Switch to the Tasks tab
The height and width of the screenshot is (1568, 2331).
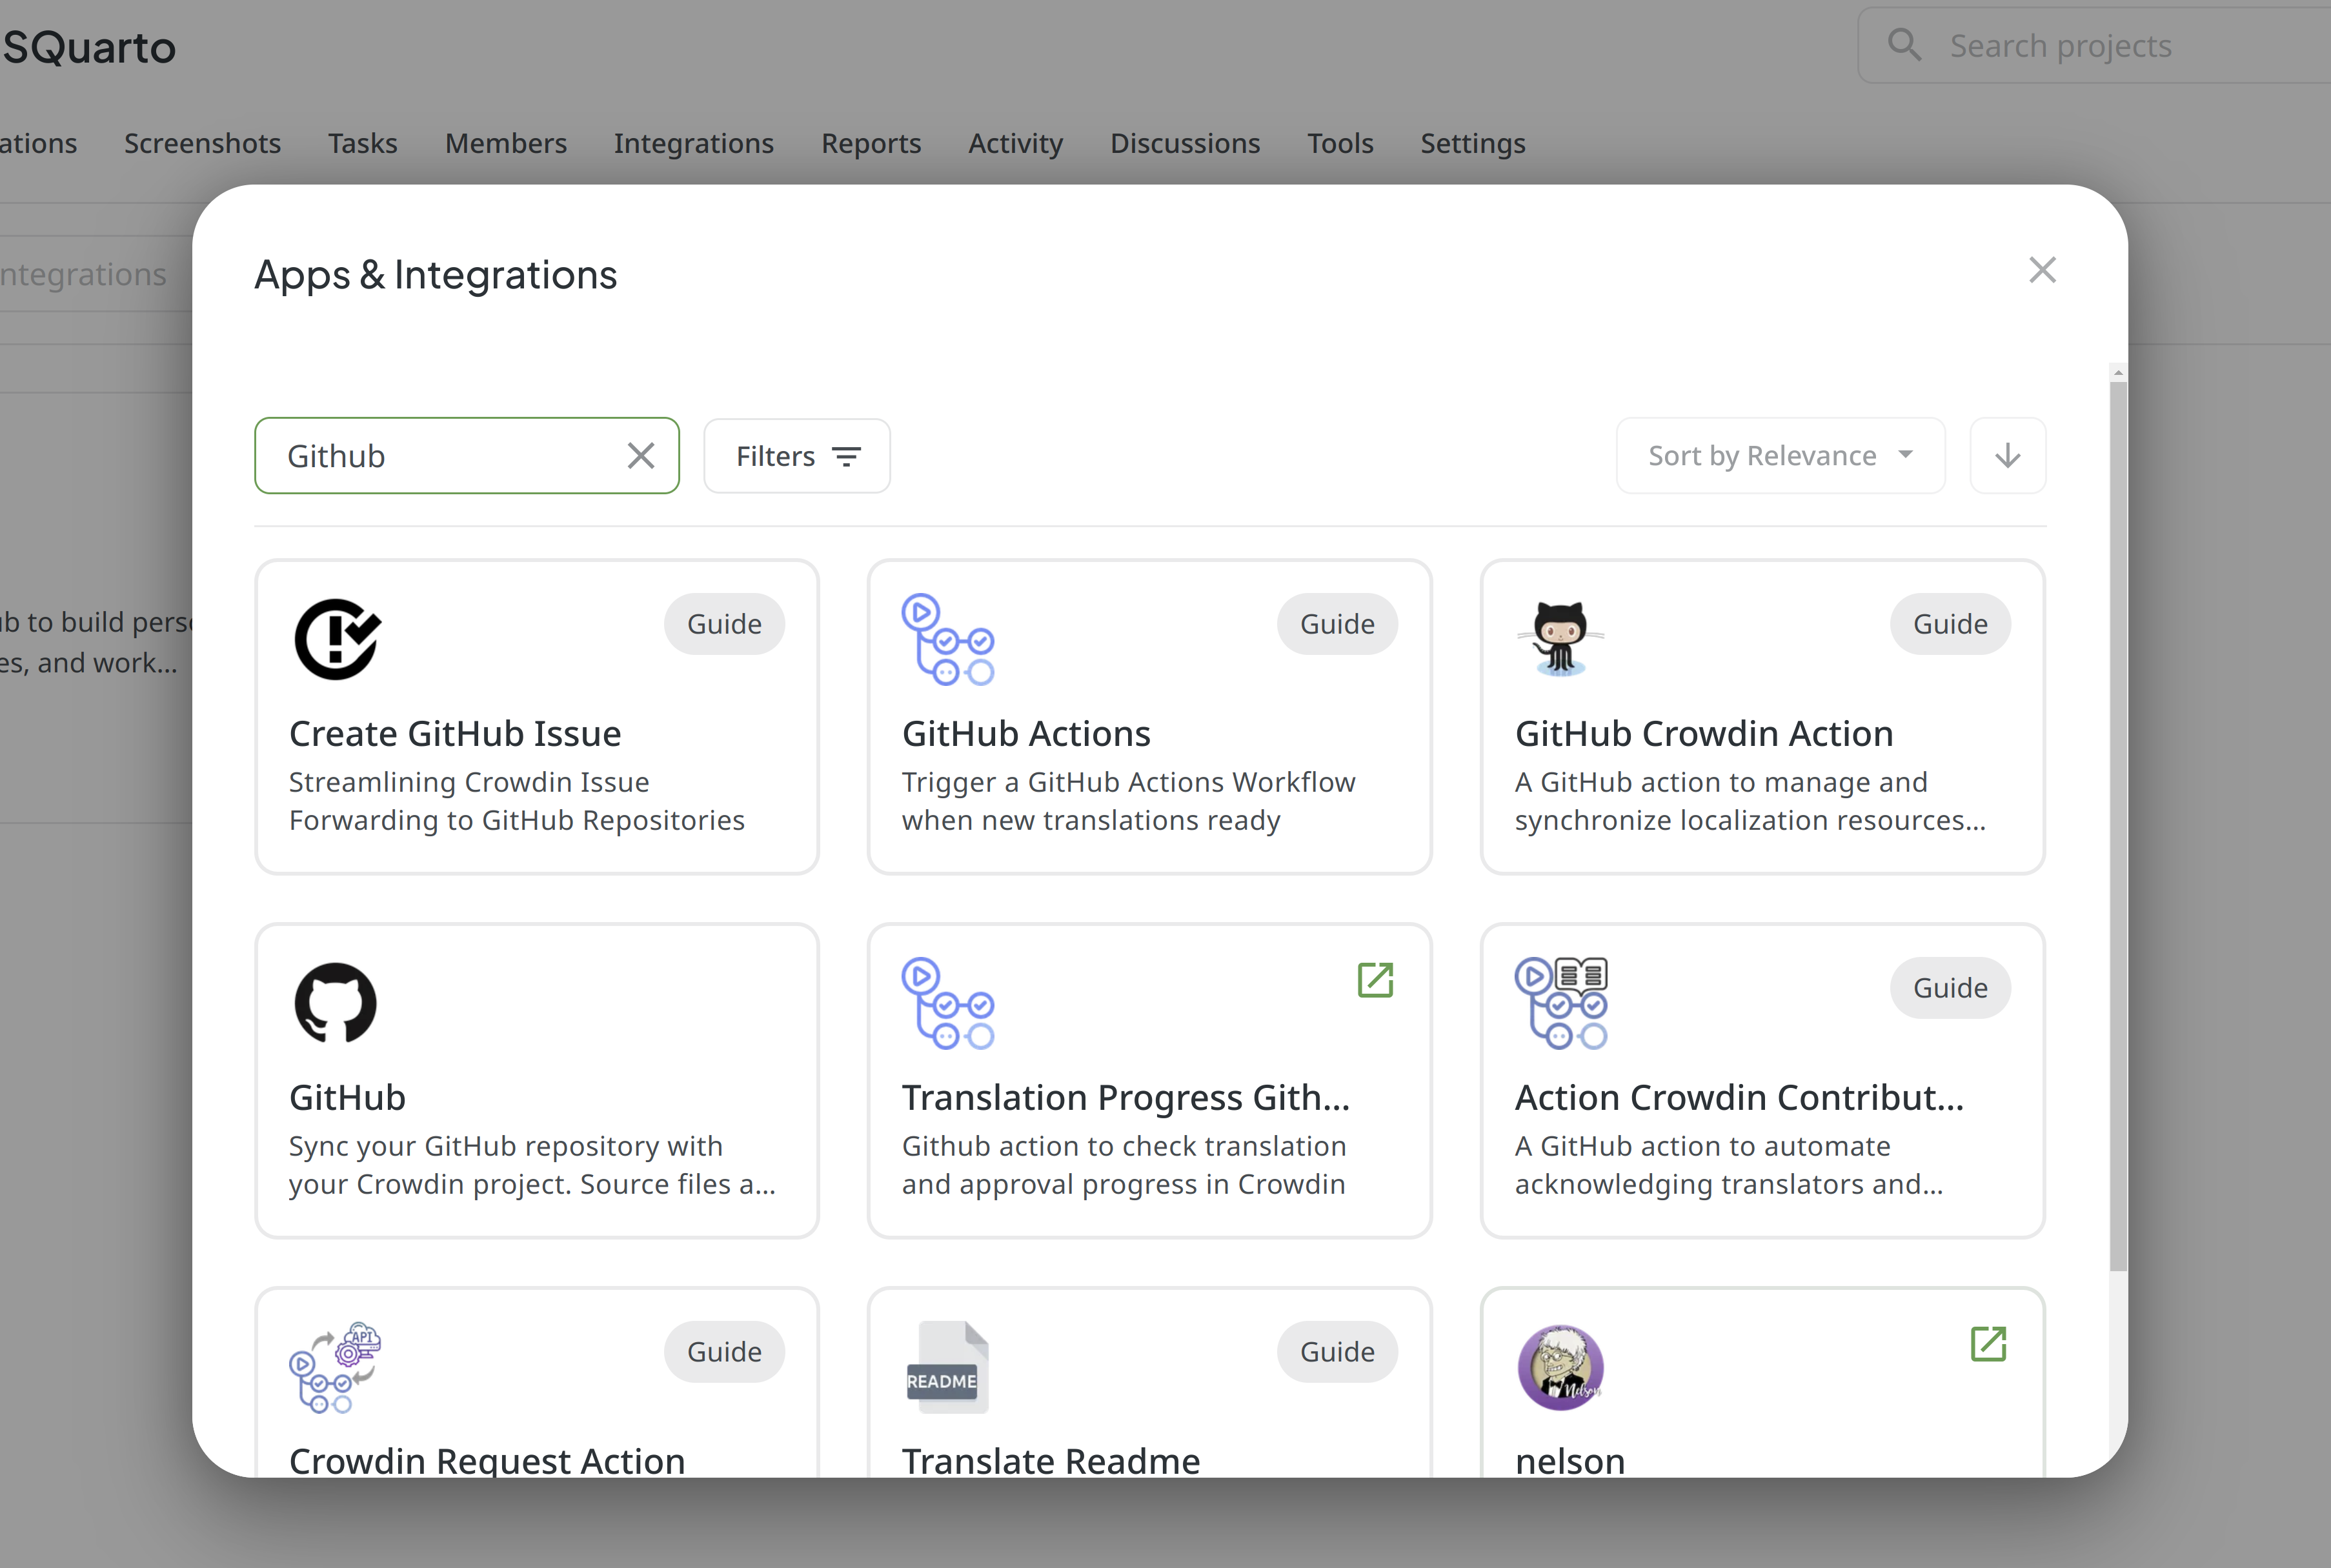(362, 143)
